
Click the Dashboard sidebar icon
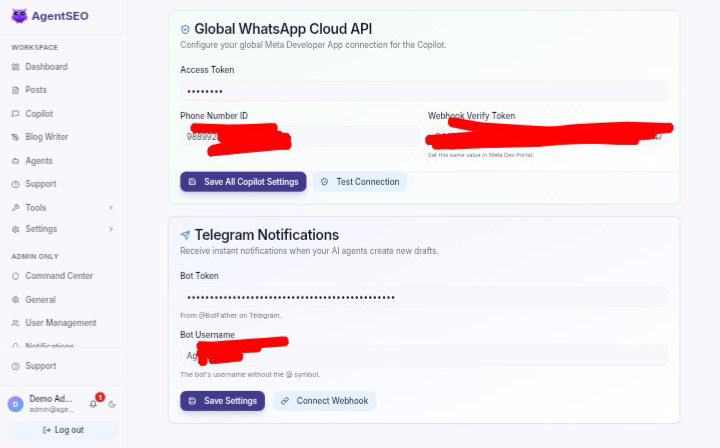pos(16,67)
